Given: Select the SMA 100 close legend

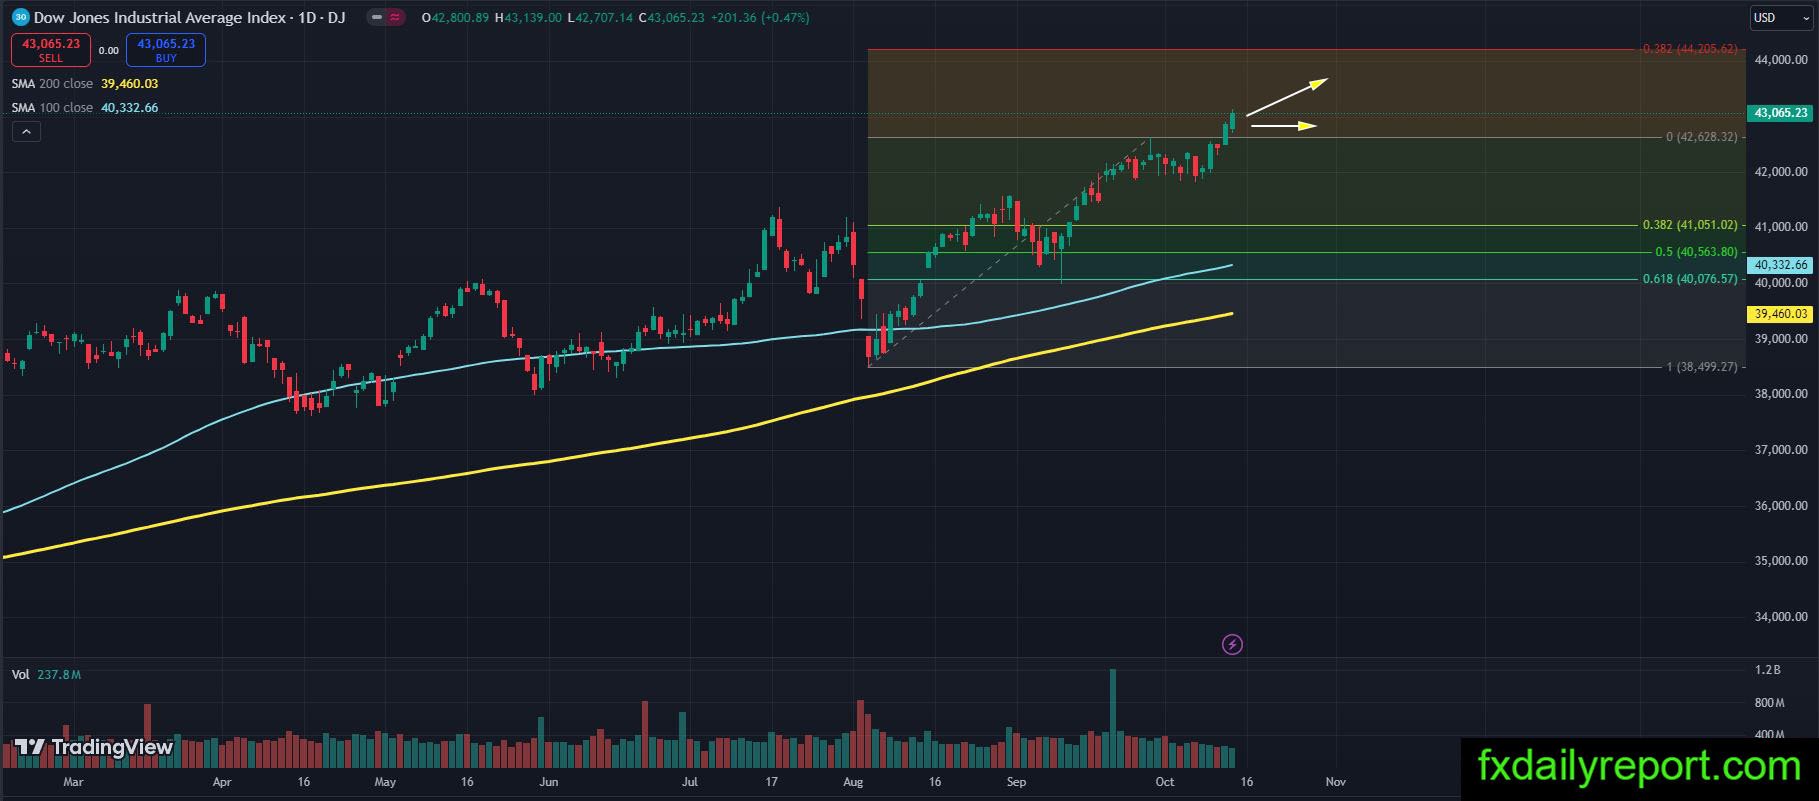Looking at the screenshot, I should [x=85, y=108].
